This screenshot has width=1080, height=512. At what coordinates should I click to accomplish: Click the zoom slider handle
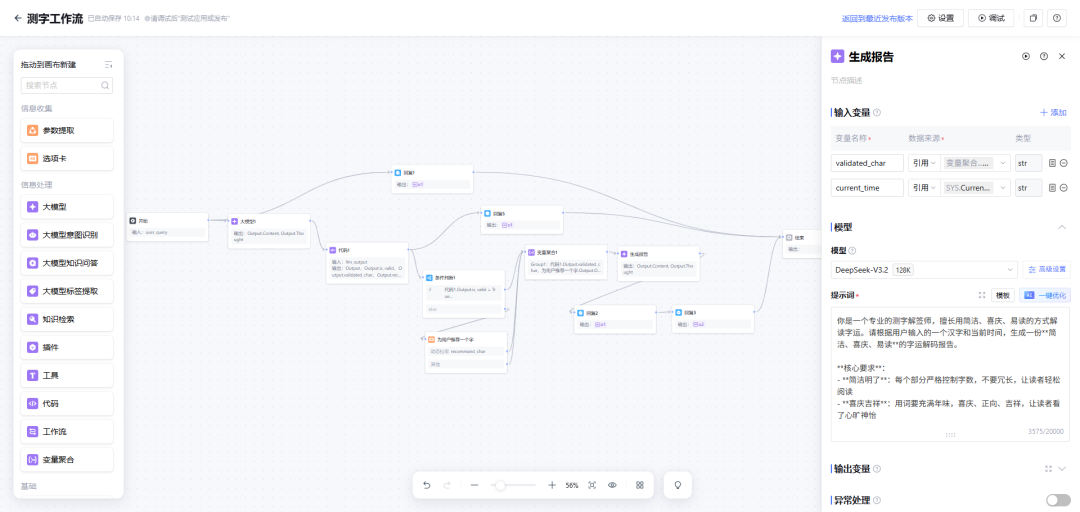click(x=499, y=485)
